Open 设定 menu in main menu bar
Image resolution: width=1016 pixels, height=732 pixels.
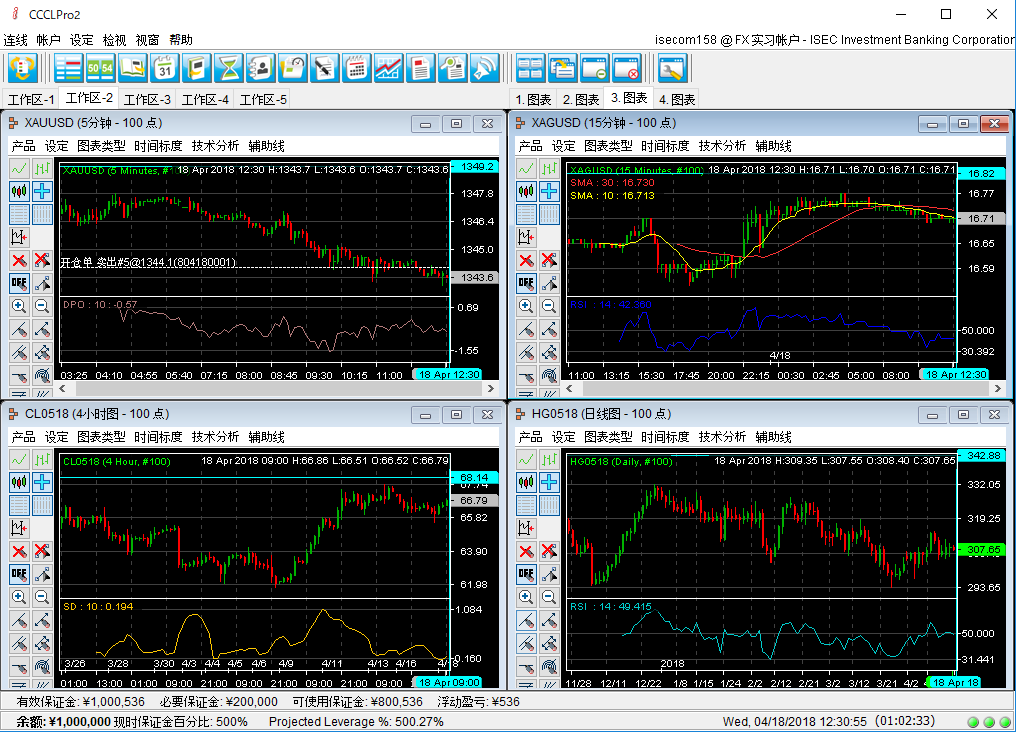[x=82, y=40]
